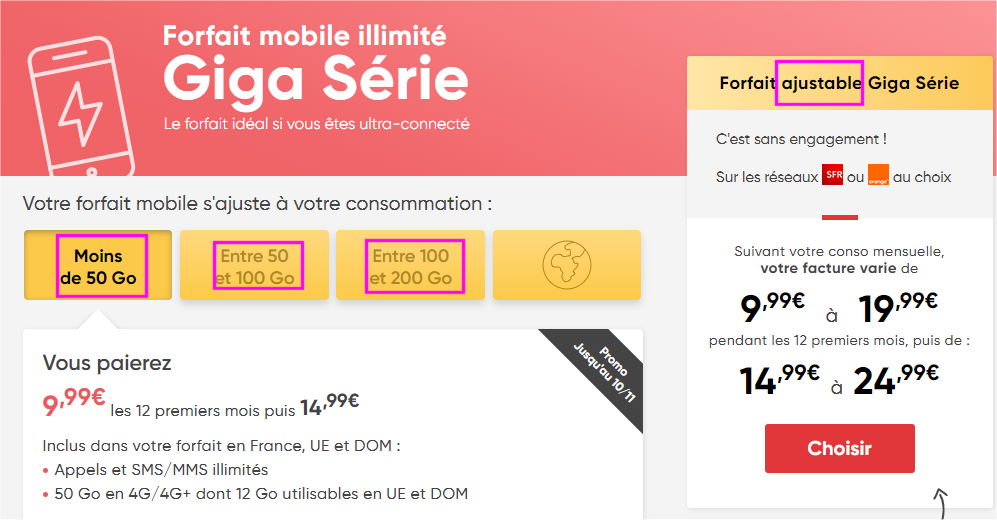Screen dimensions: 997x520
Task: Click the "Vous paierez" heading
Action: (107, 362)
